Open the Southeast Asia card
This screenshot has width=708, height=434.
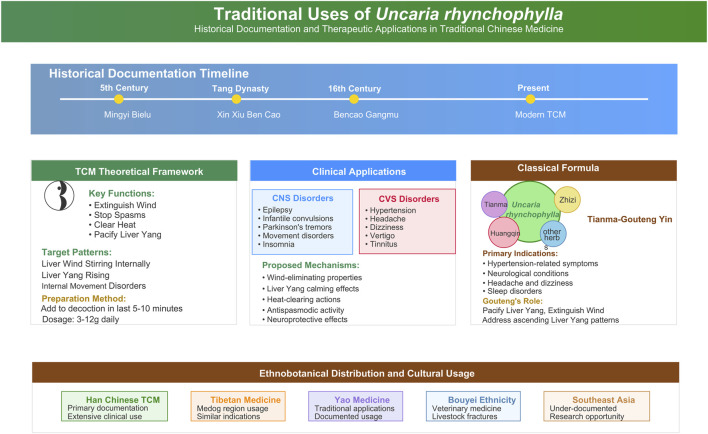point(596,406)
